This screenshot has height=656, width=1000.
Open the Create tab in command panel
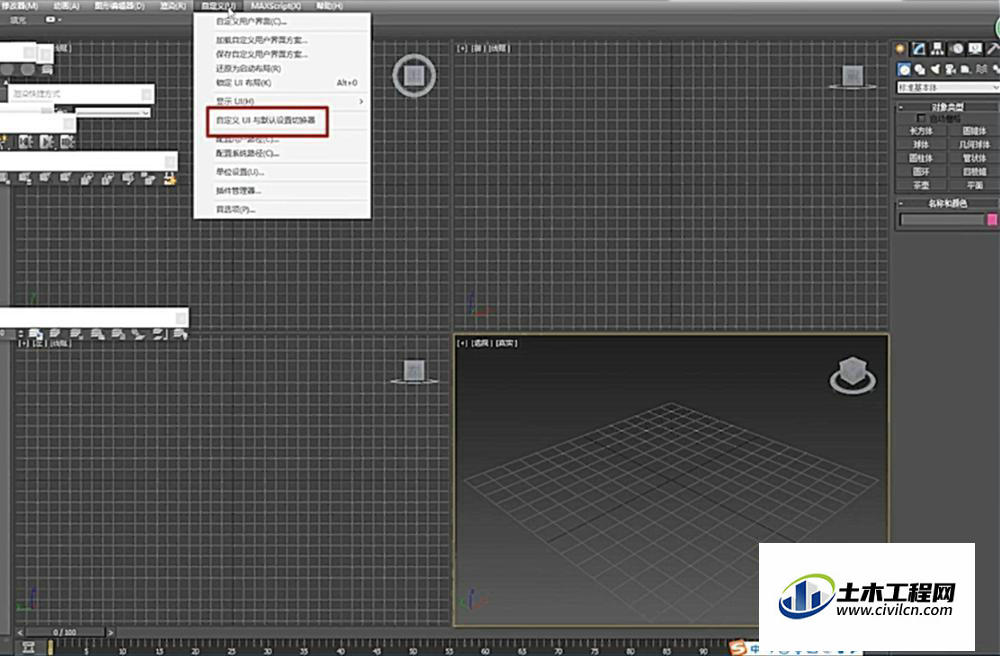[900, 49]
